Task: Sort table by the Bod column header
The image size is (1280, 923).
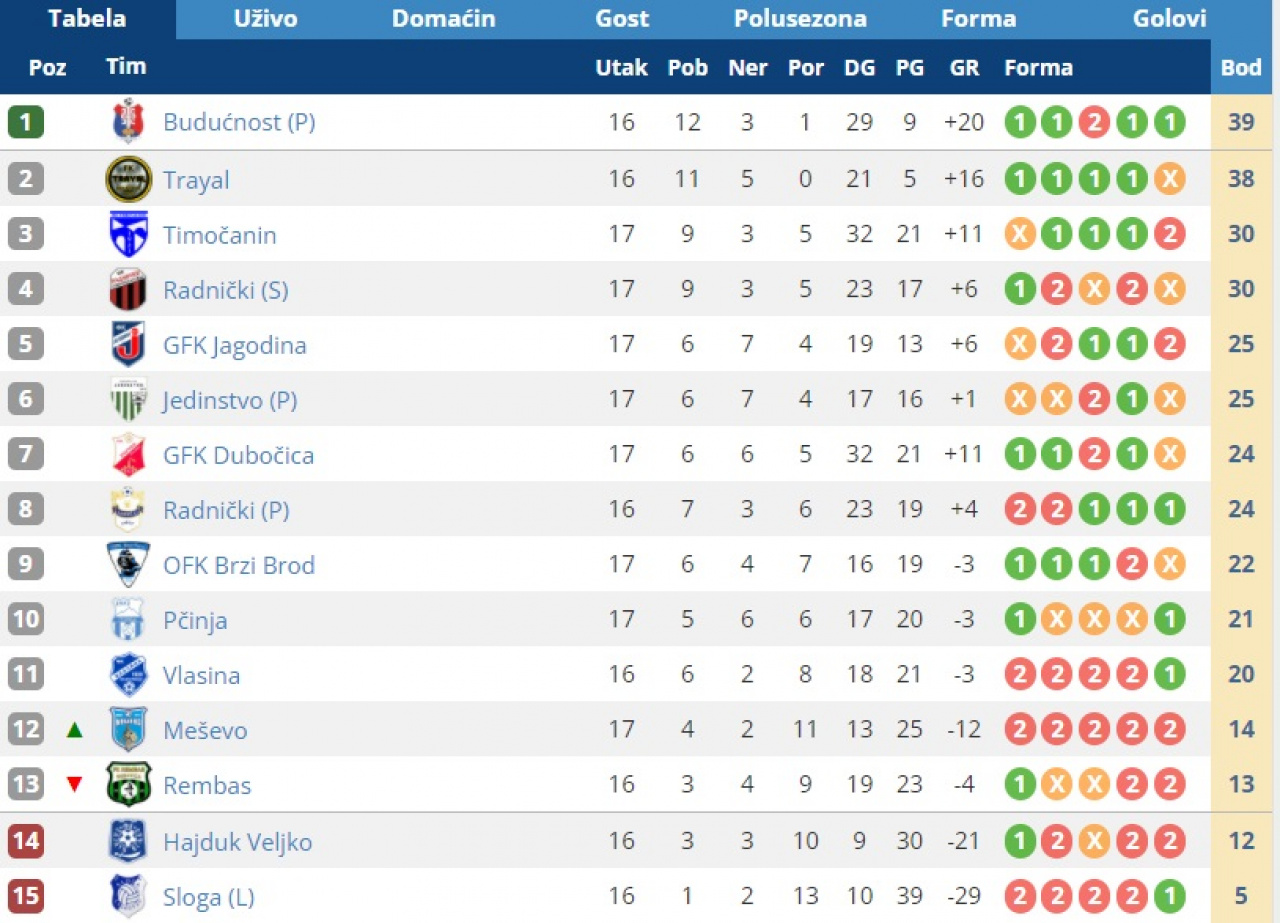Action: [x=1241, y=68]
